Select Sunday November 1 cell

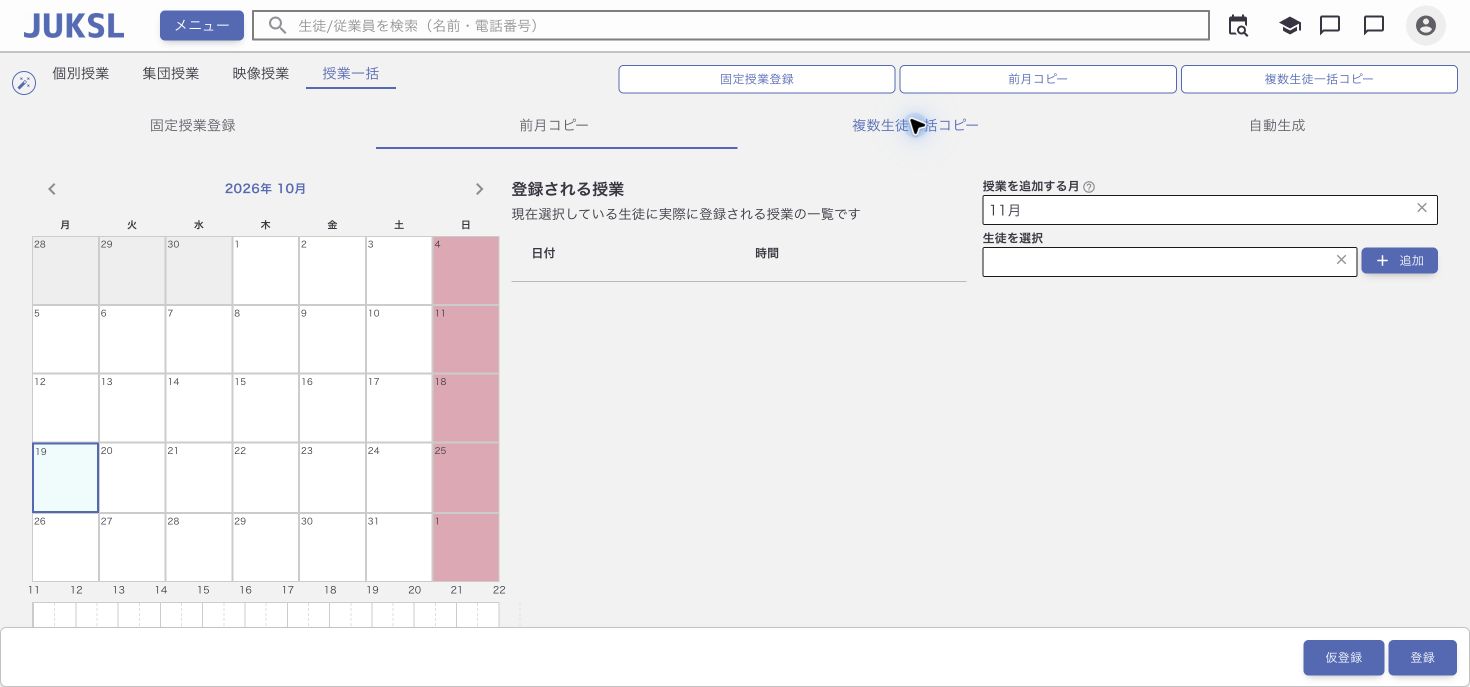(466, 547)
